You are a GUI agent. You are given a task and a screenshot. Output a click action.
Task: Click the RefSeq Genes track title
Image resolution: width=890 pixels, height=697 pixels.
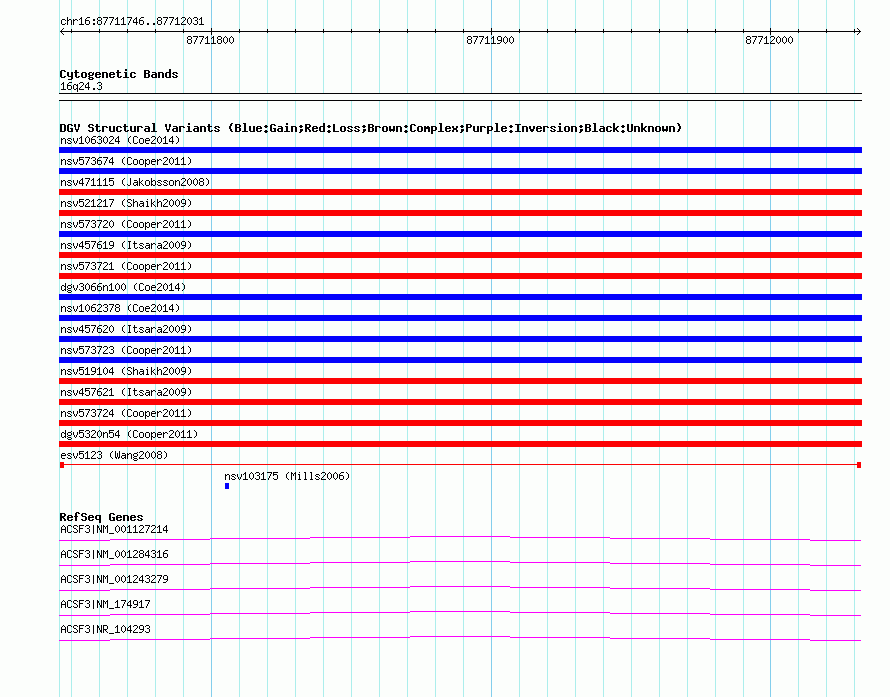tap(101, 517)
